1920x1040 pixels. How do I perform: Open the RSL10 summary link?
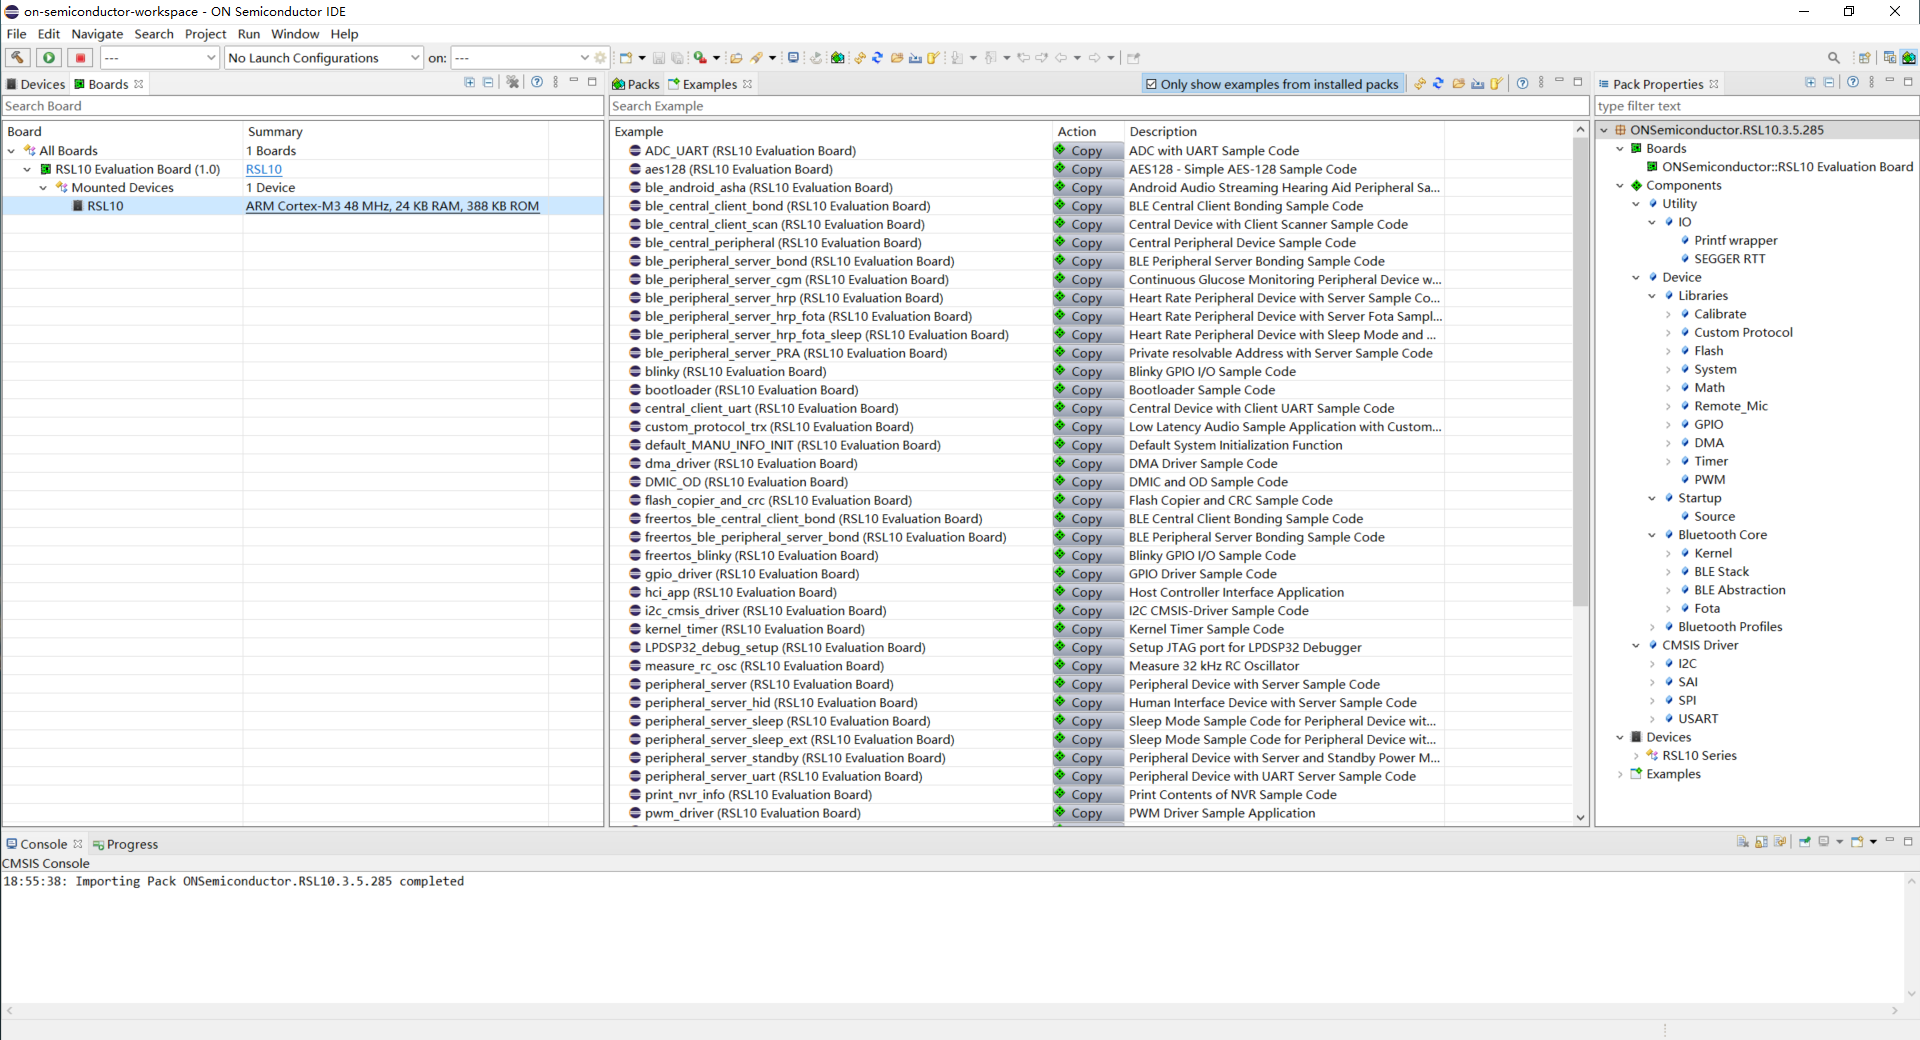[264, 170]
